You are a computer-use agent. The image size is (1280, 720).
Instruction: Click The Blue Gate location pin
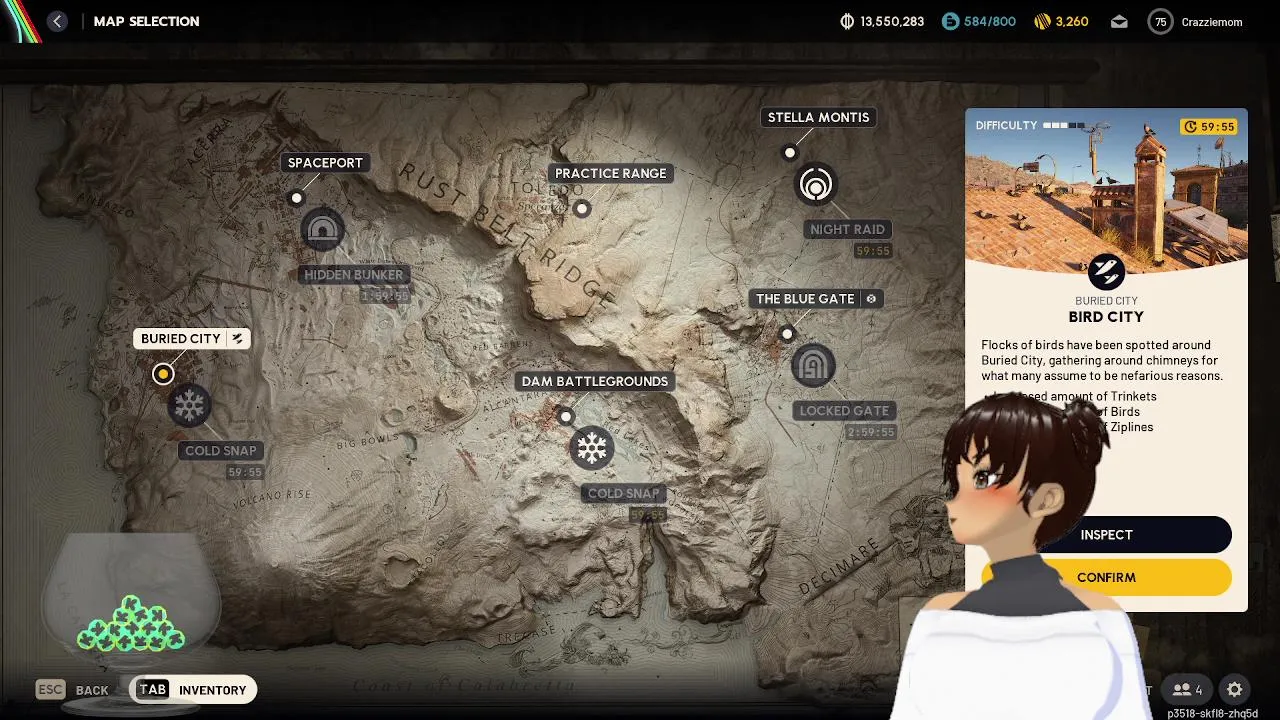click(787, 334)
